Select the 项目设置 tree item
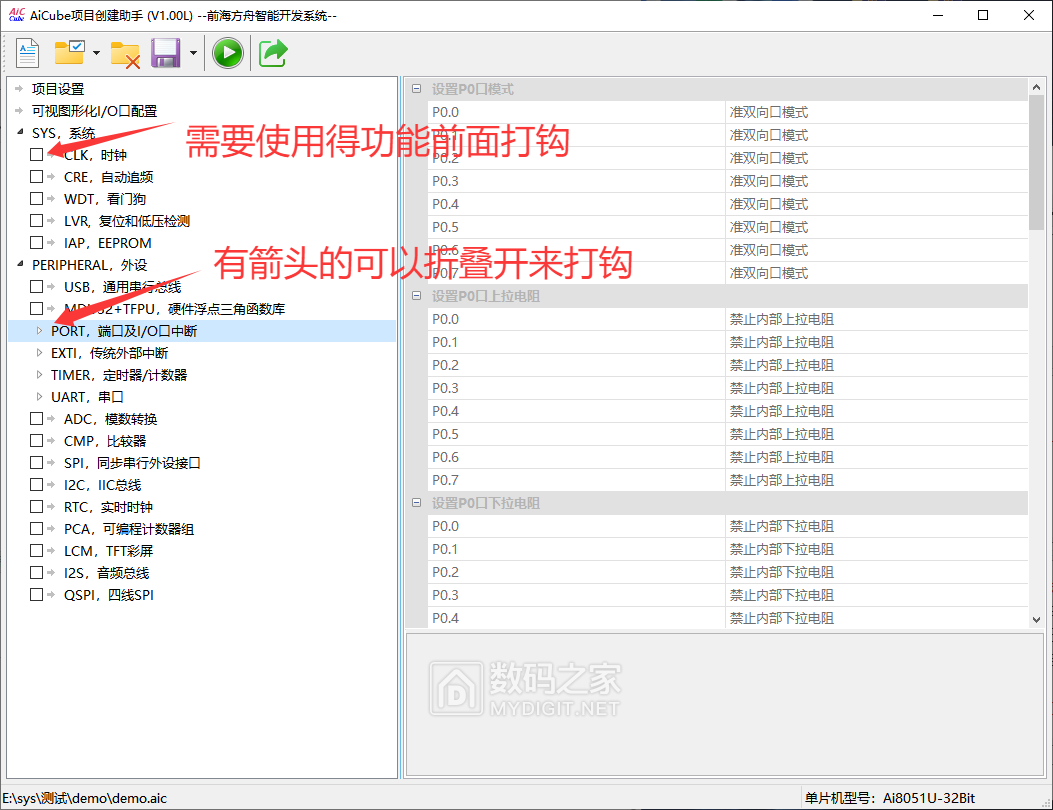This screenshot has width=1053, height=810. [x=58, y=89]
